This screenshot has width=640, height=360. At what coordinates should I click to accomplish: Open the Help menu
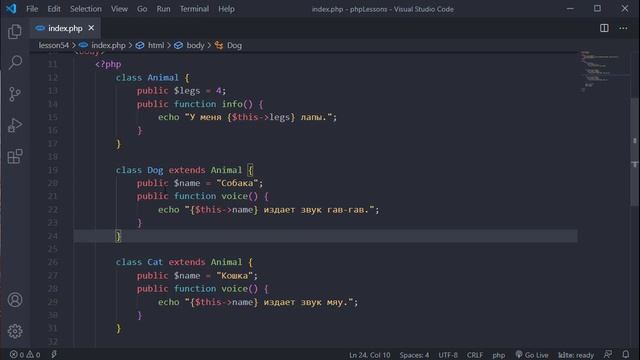click(226, 9)
